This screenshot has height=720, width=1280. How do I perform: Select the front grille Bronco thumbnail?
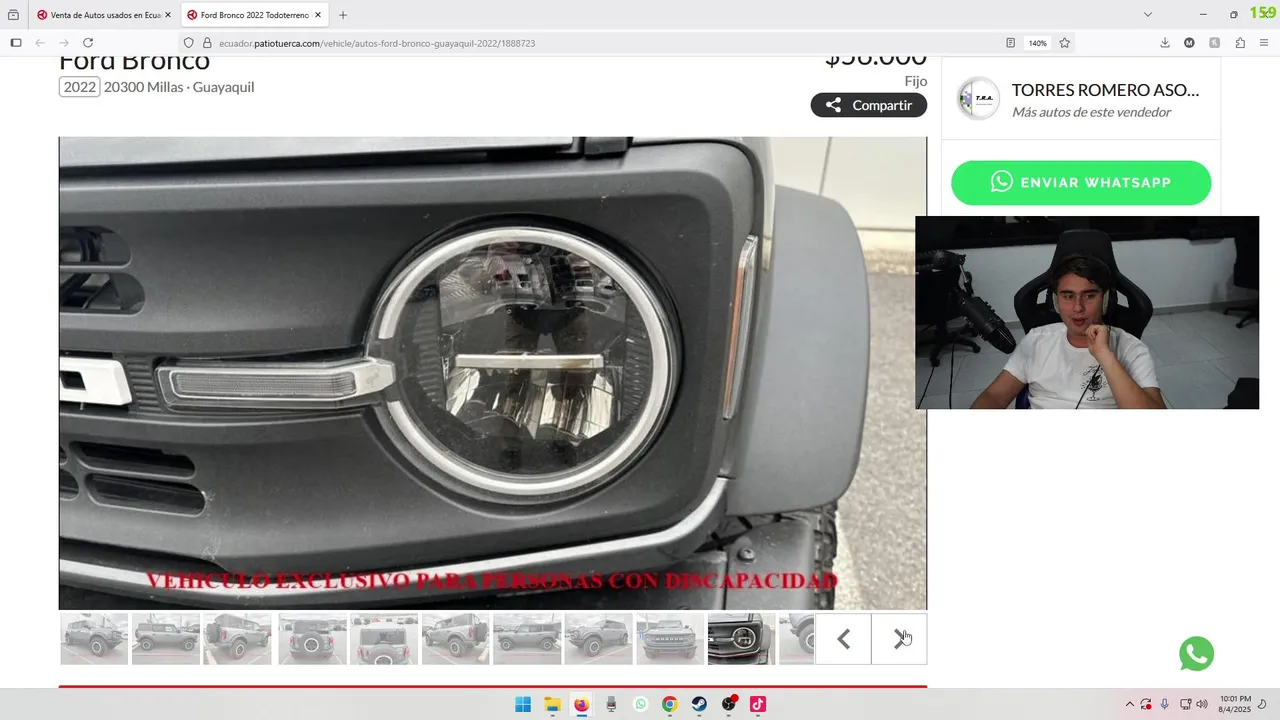669,639
